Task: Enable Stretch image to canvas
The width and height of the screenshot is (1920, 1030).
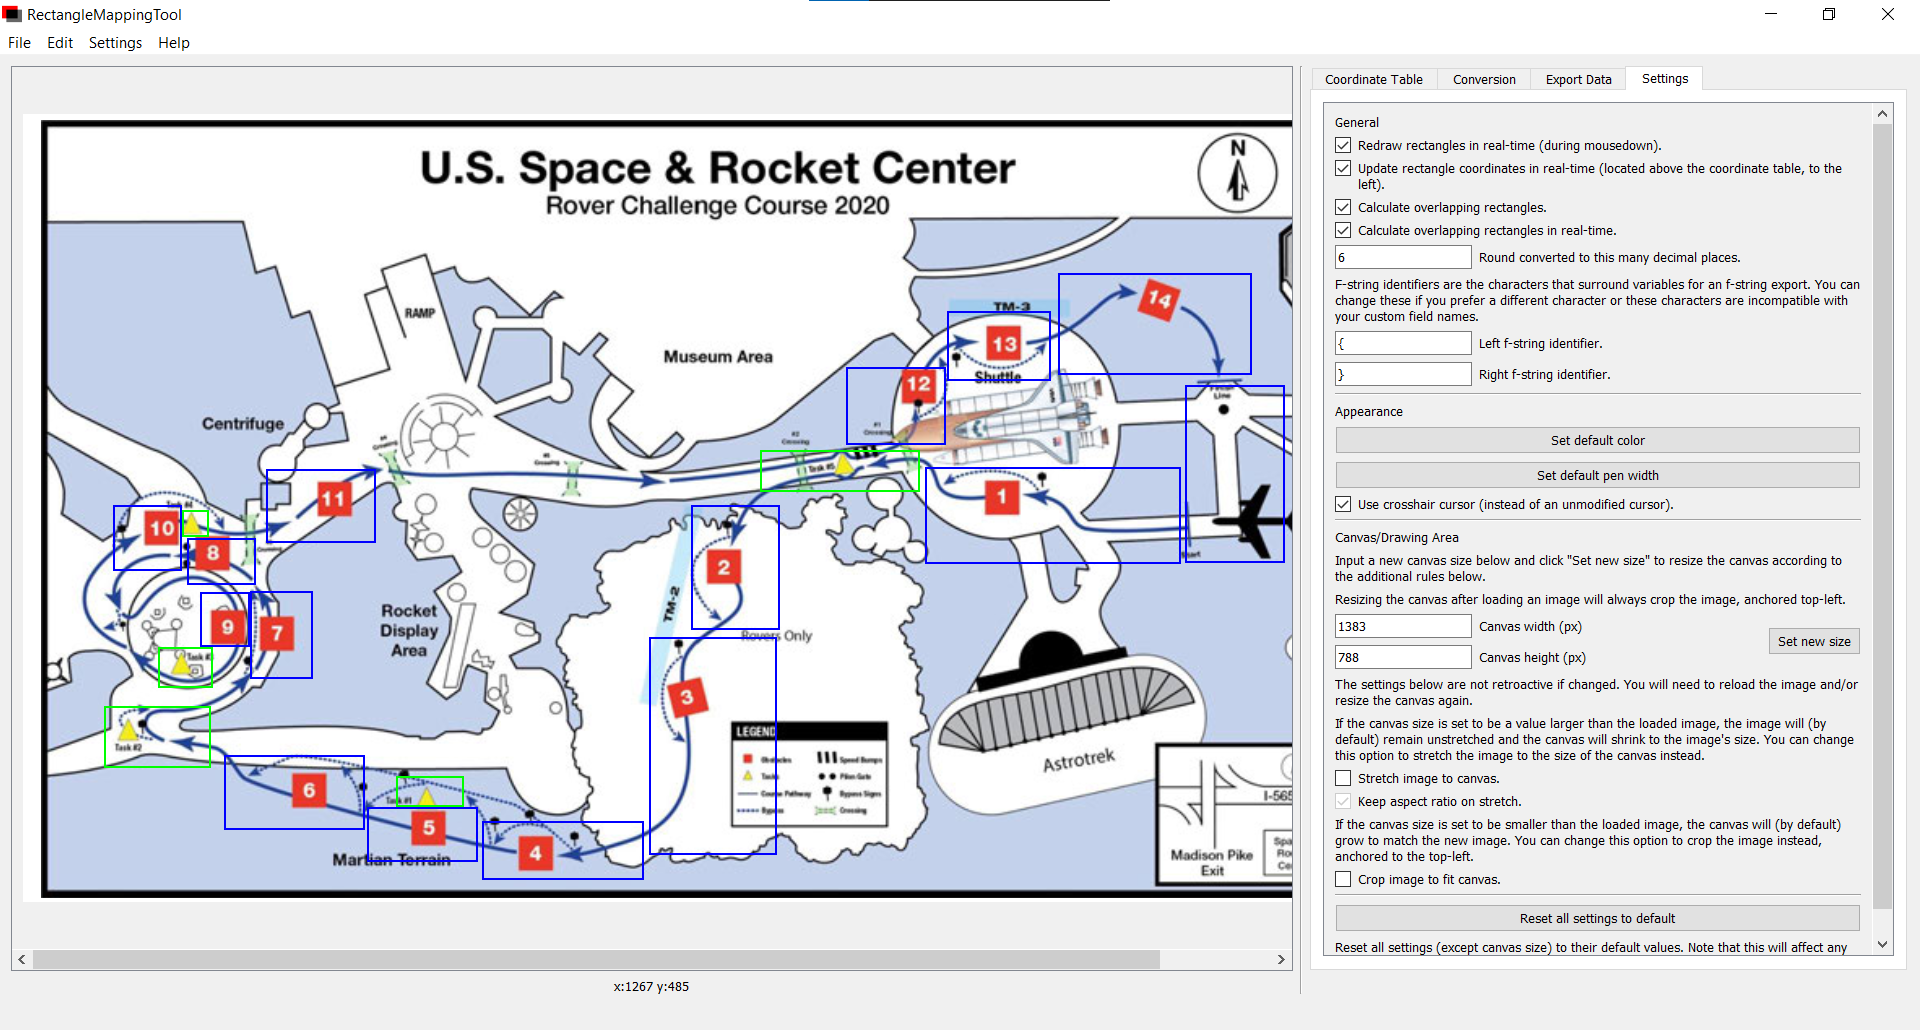Action: point(1343,779)
